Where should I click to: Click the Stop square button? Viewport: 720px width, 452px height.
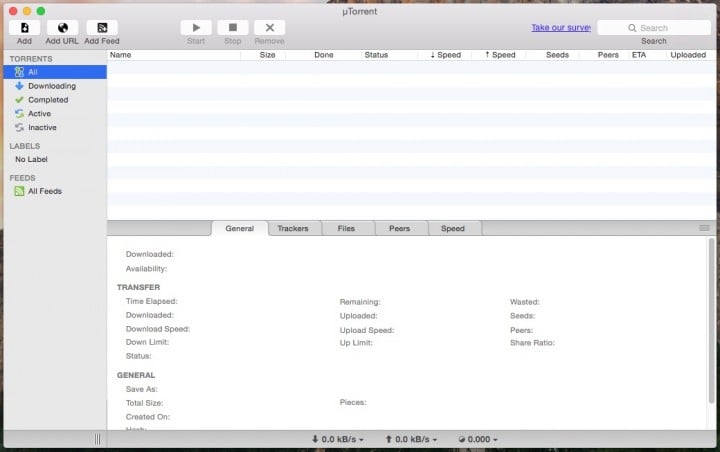[x=233, y=28]
